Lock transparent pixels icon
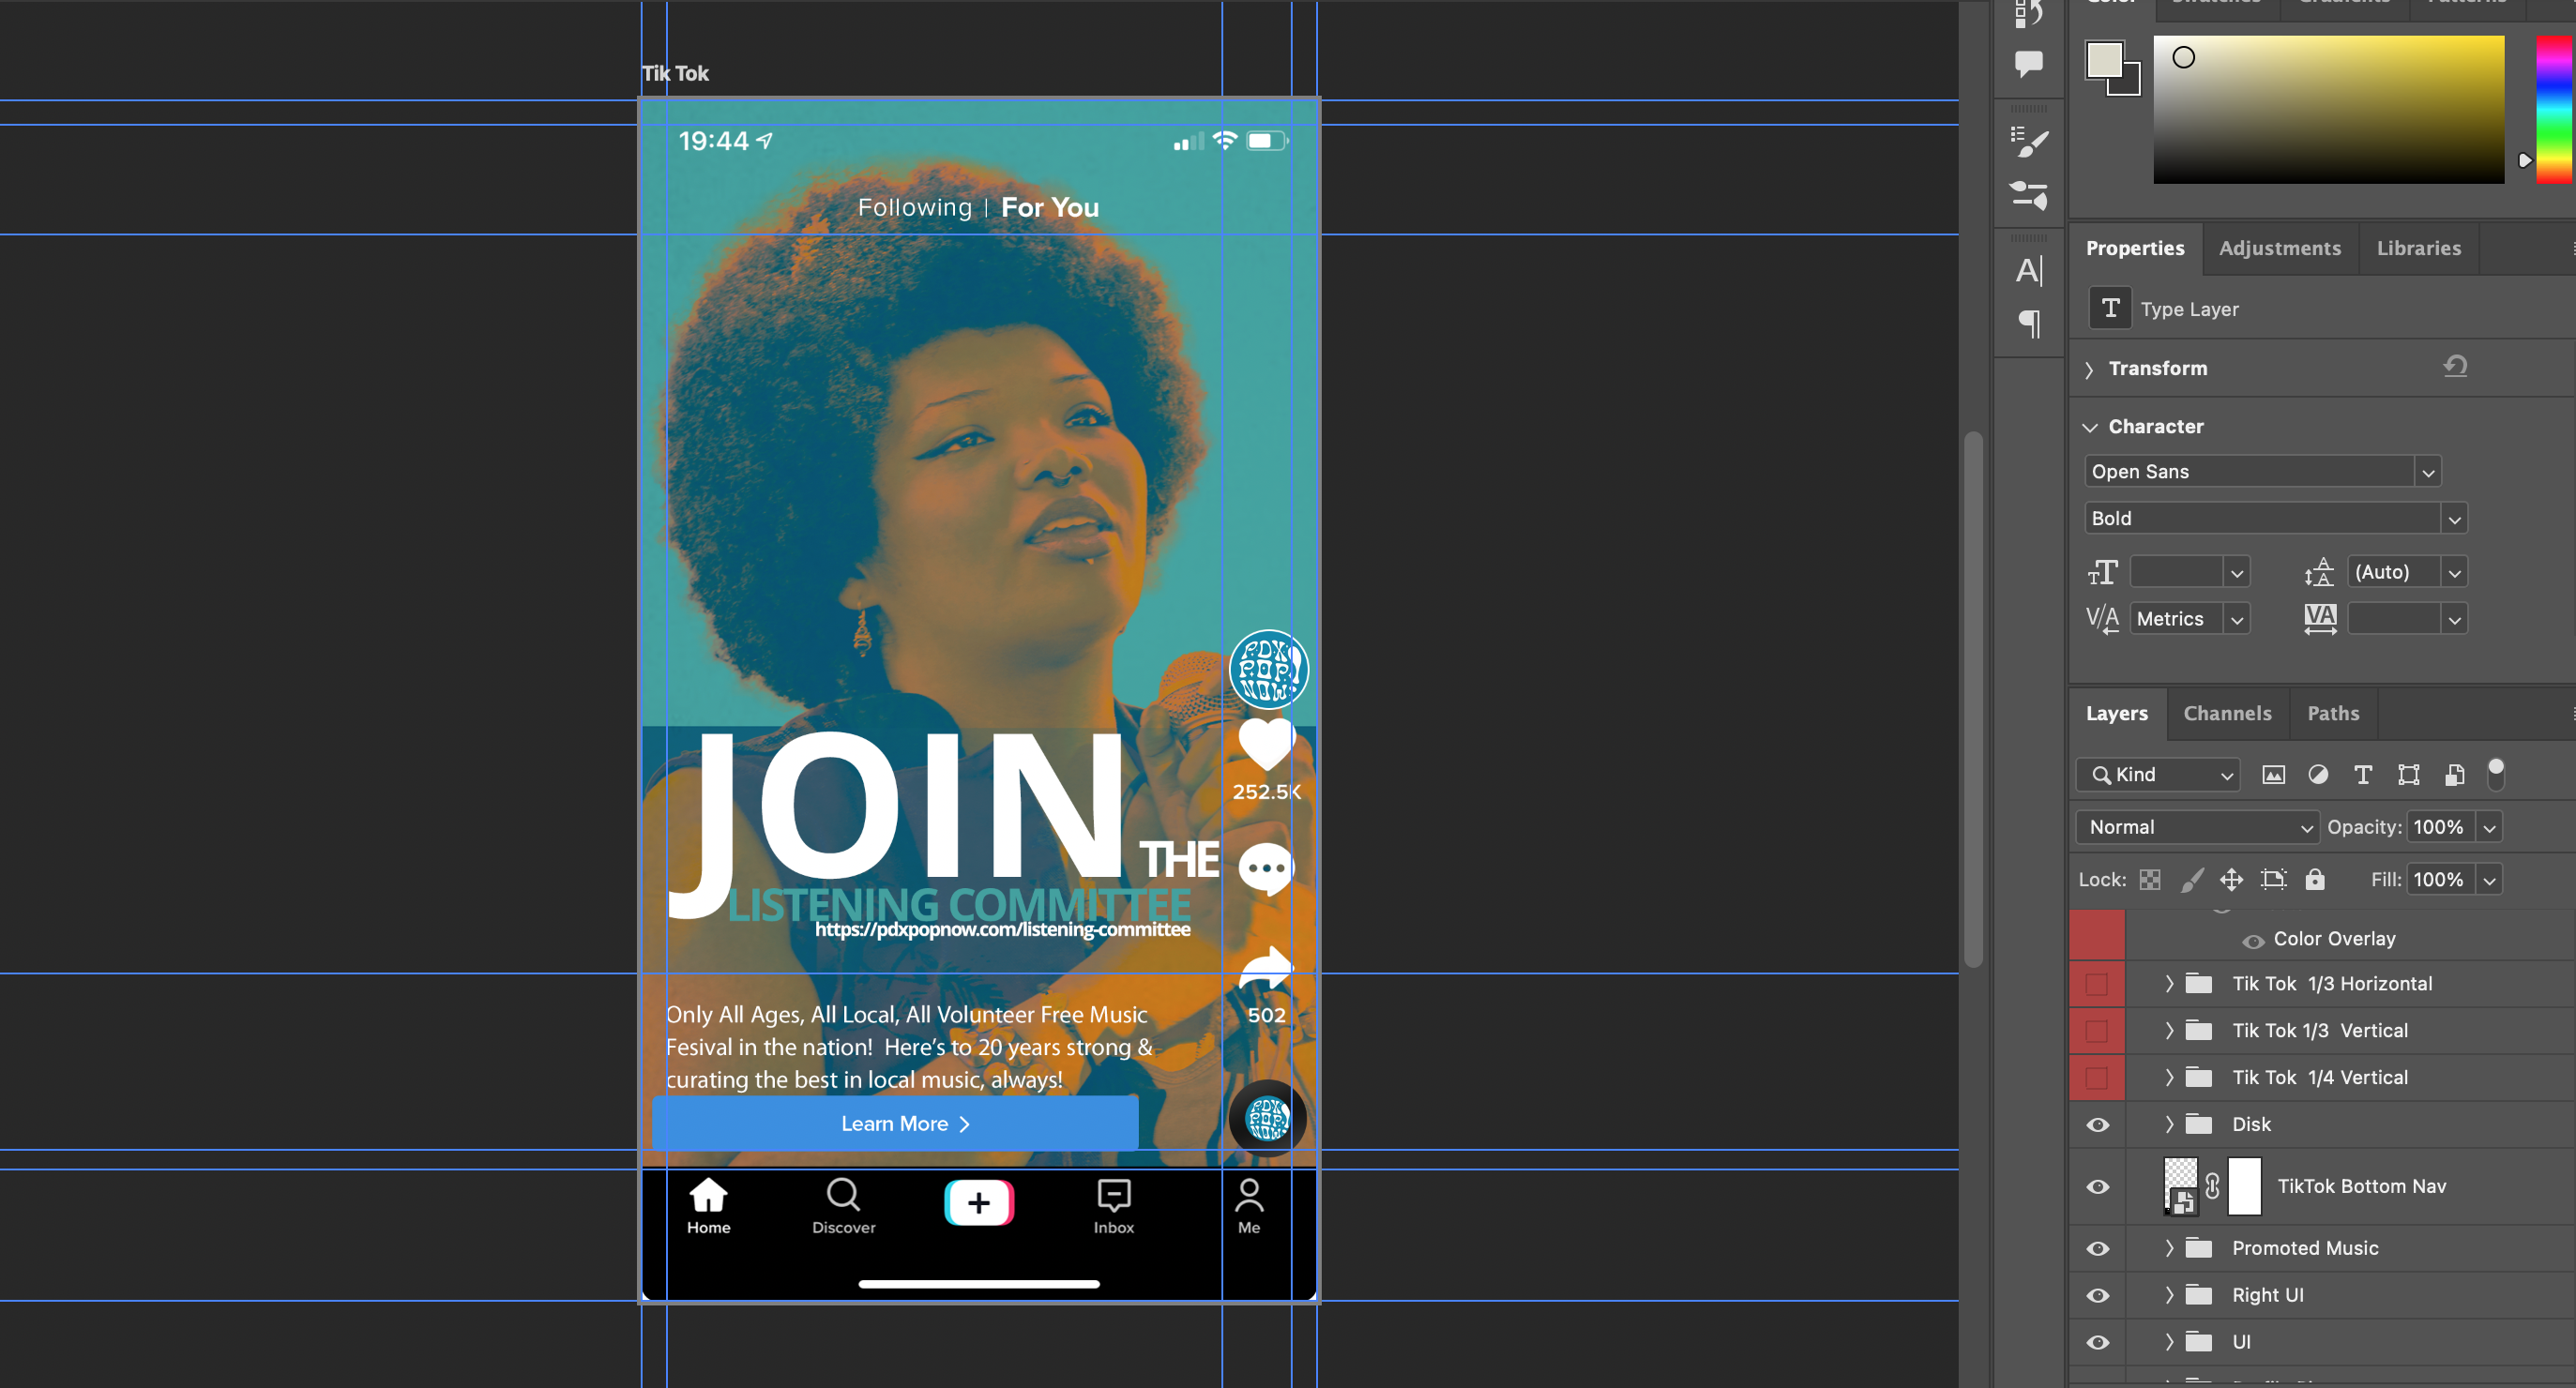This screenshot has width=2576, height=1388. coord(2150,880)
